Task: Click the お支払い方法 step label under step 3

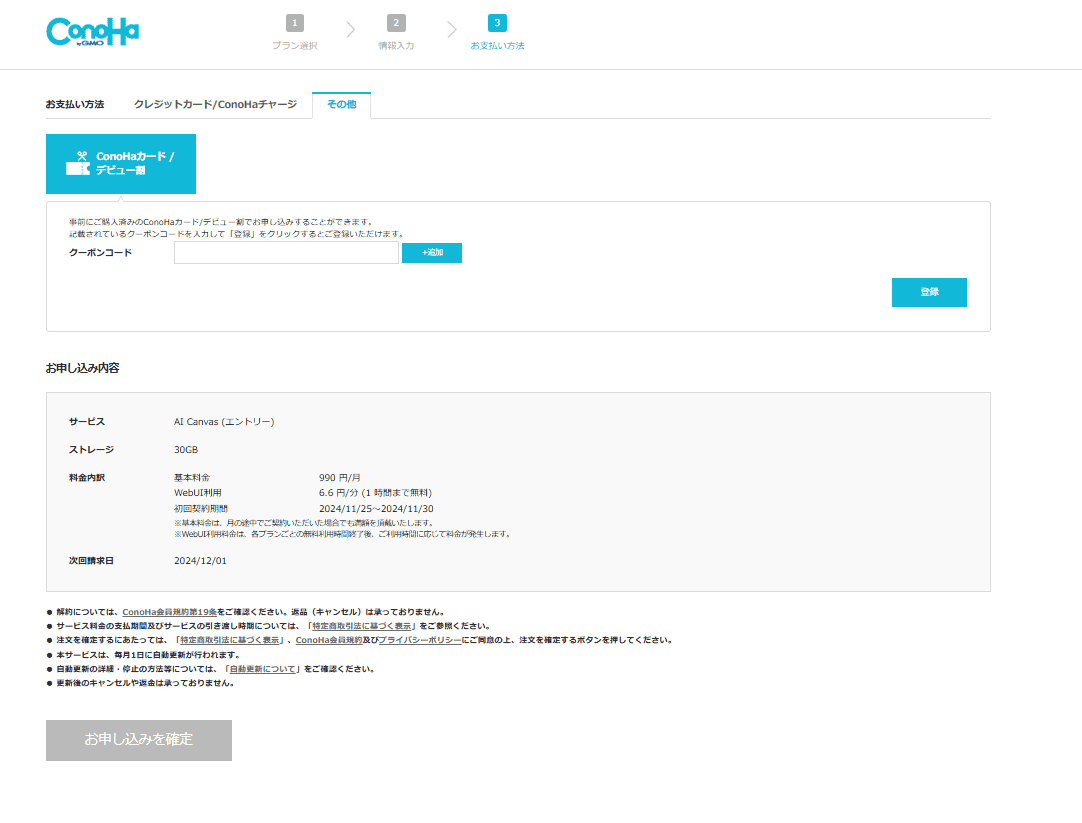Action: pos(498,46)
